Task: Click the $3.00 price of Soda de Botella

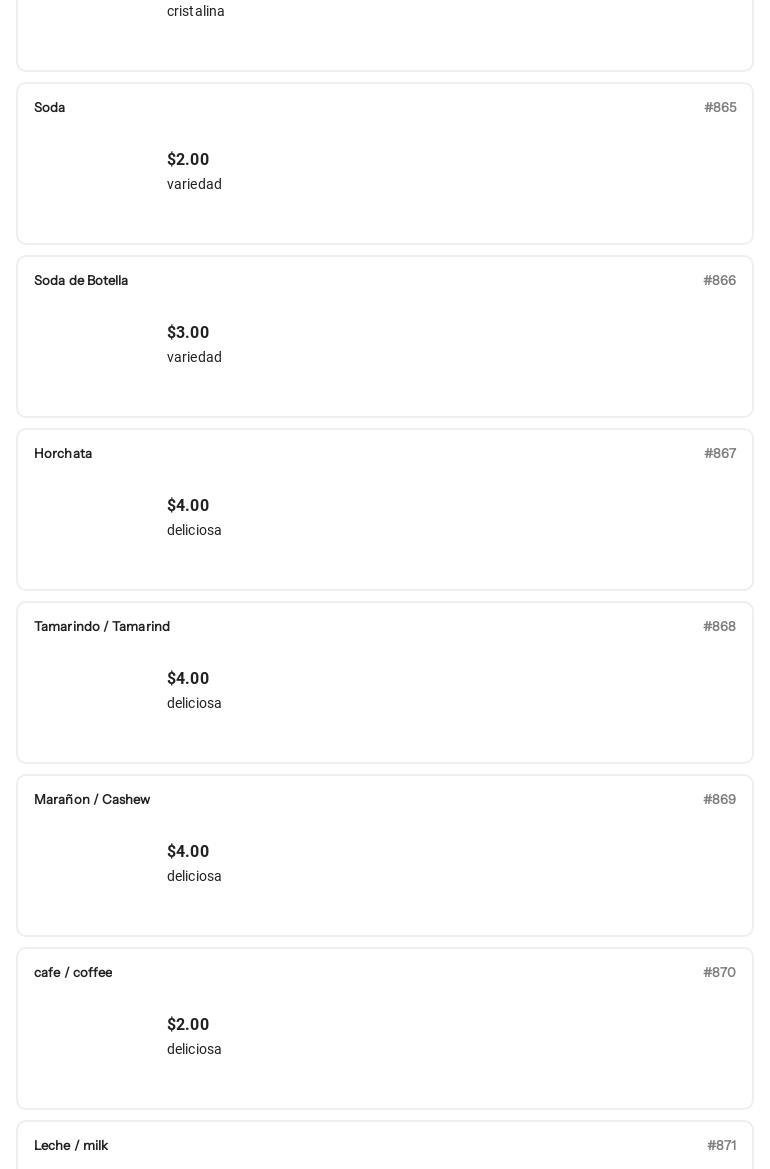Action: pos(188,332)
